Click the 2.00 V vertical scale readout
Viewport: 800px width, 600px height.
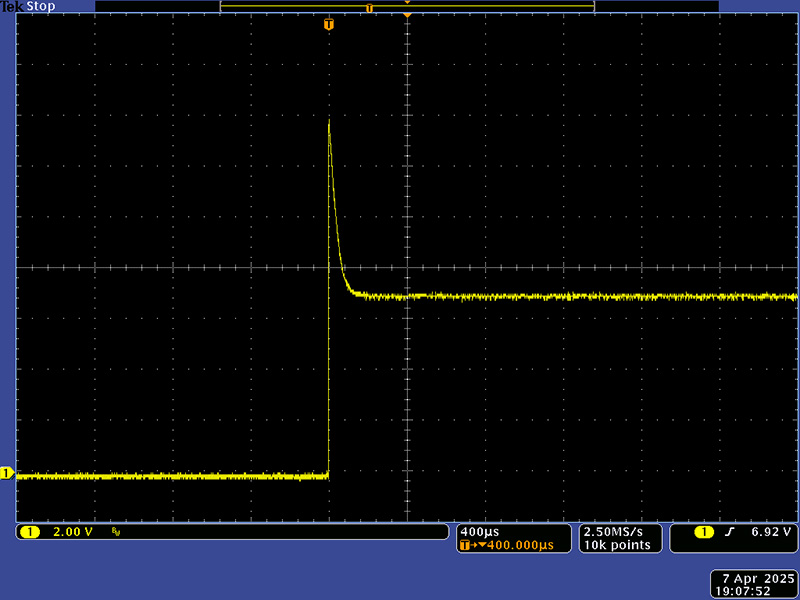[x=72, y=532]
